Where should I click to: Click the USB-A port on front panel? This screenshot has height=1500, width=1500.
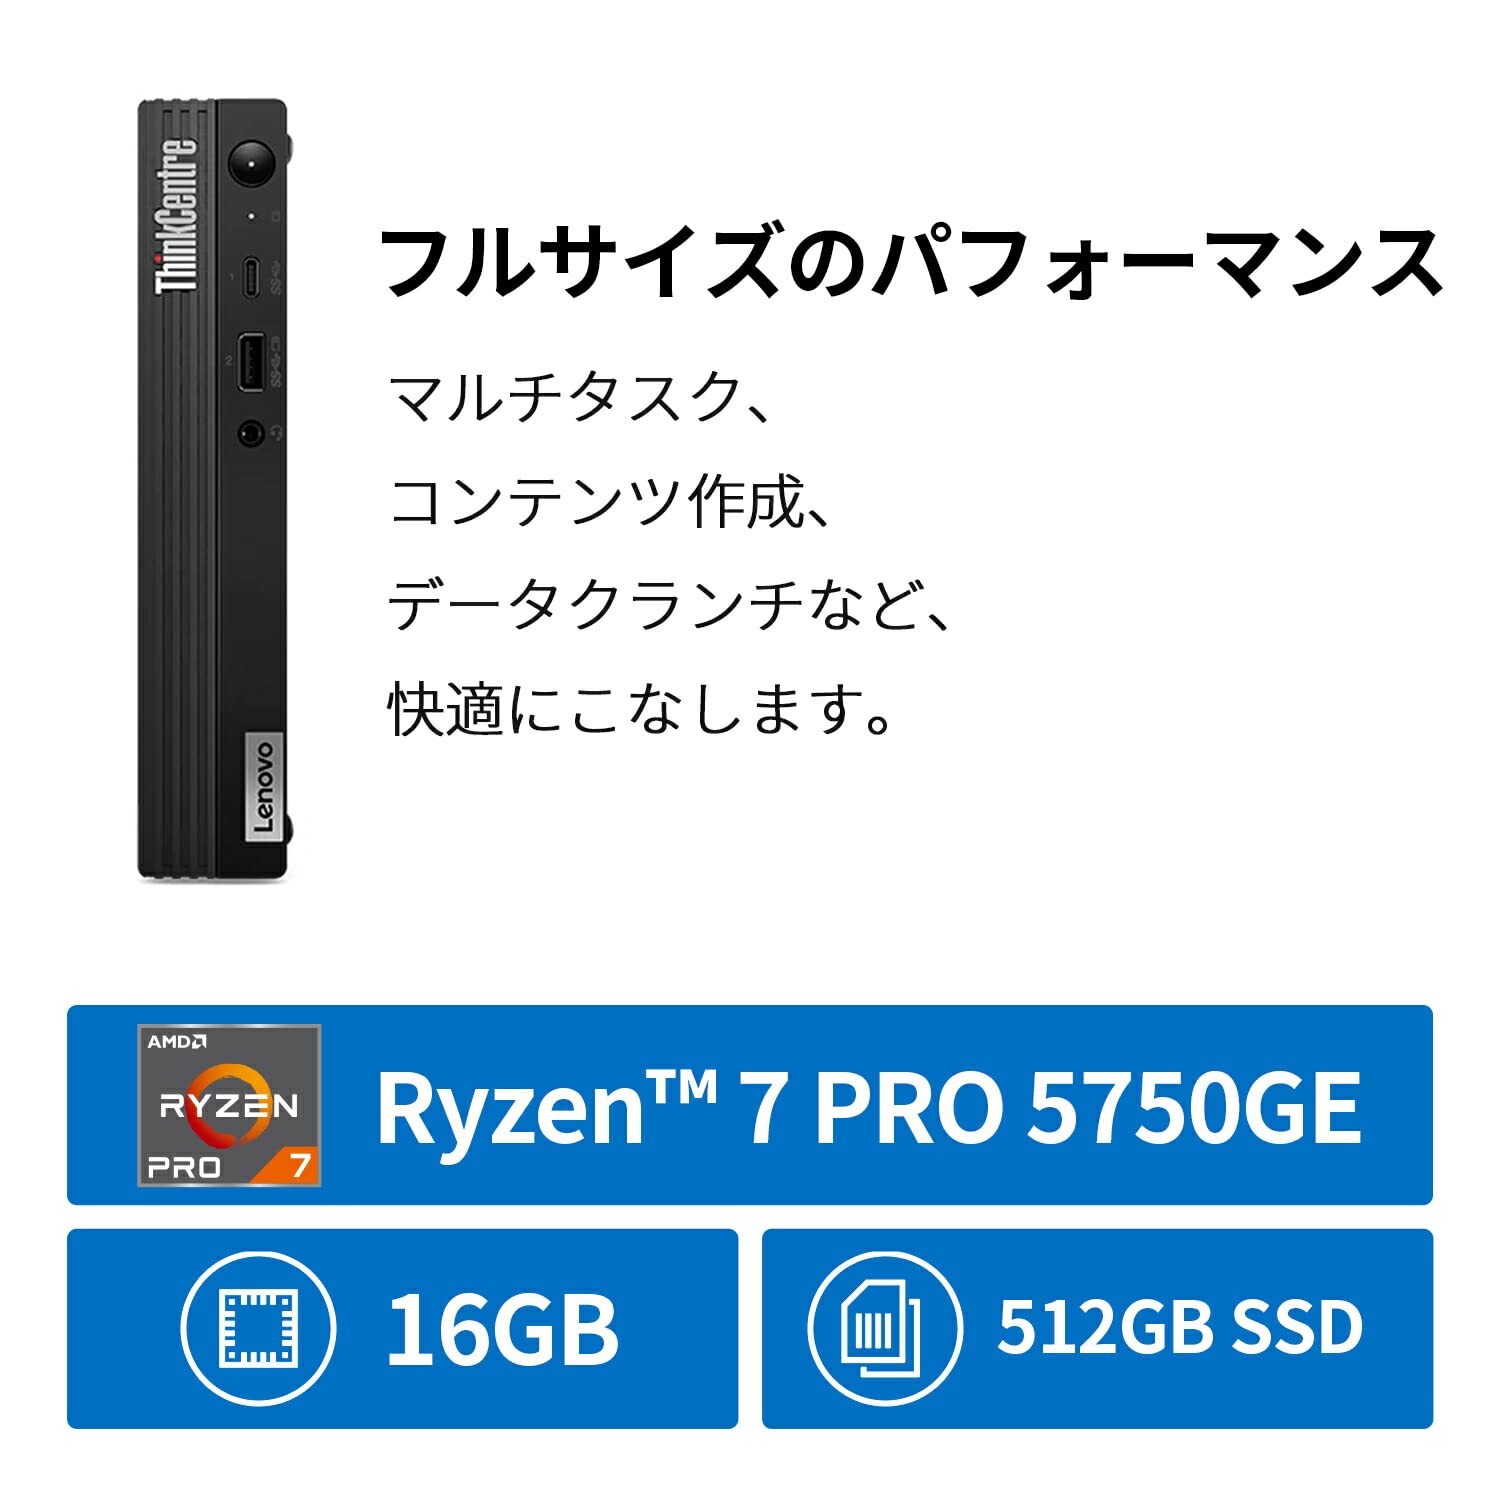pos(251,362)
